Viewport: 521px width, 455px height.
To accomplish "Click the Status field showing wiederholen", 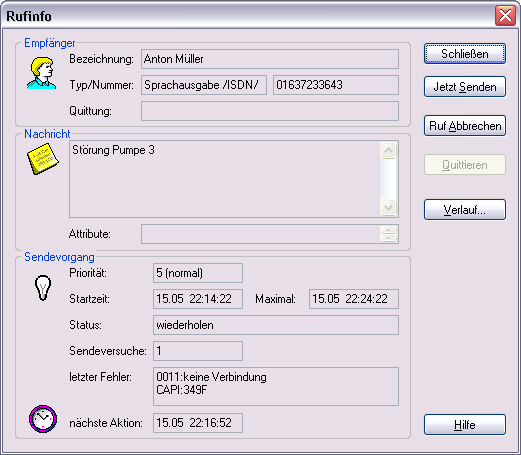I will click(x=276, y=325).
